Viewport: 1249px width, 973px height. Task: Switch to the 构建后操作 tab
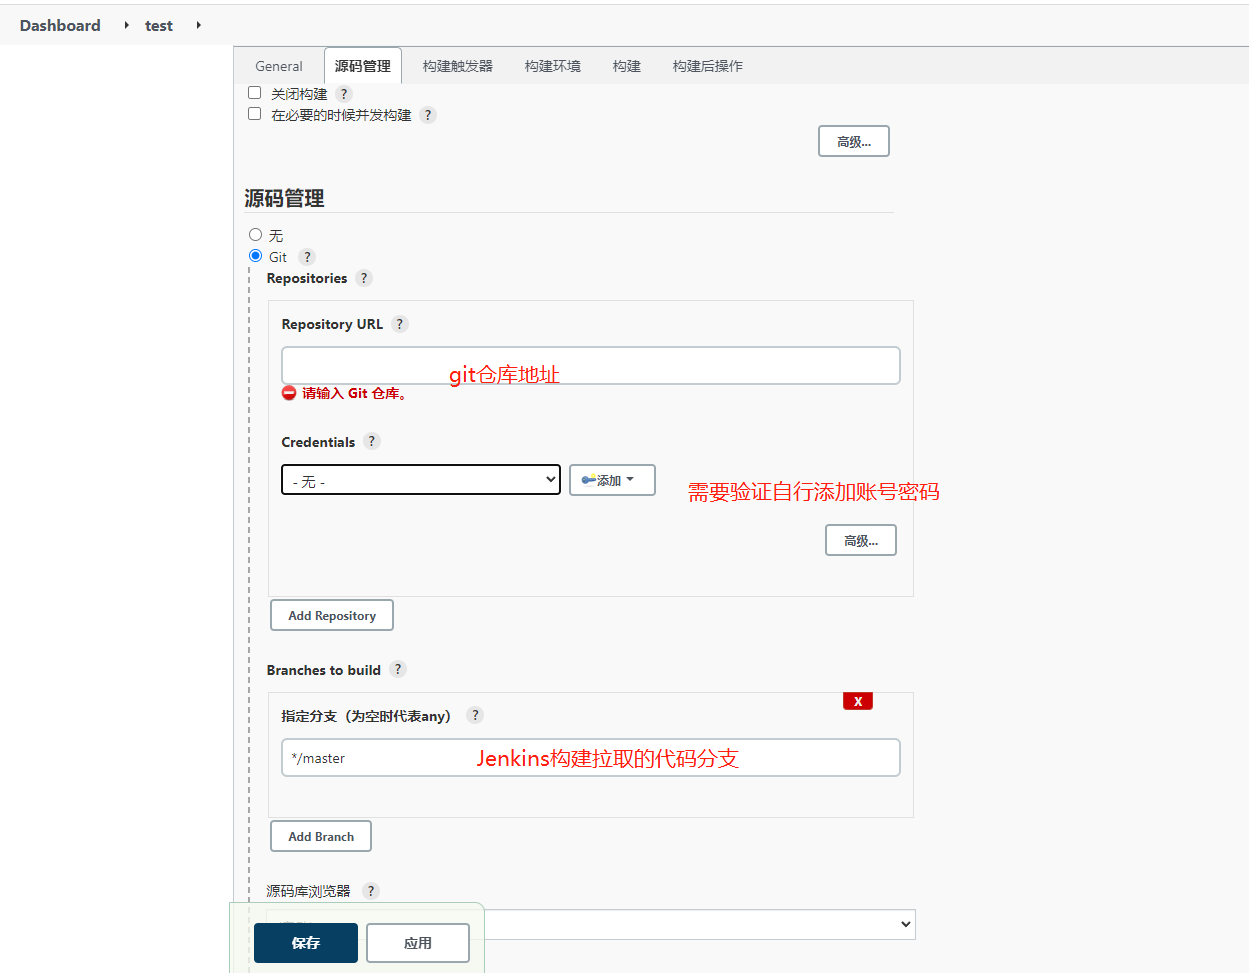click(x=707, y=66)
